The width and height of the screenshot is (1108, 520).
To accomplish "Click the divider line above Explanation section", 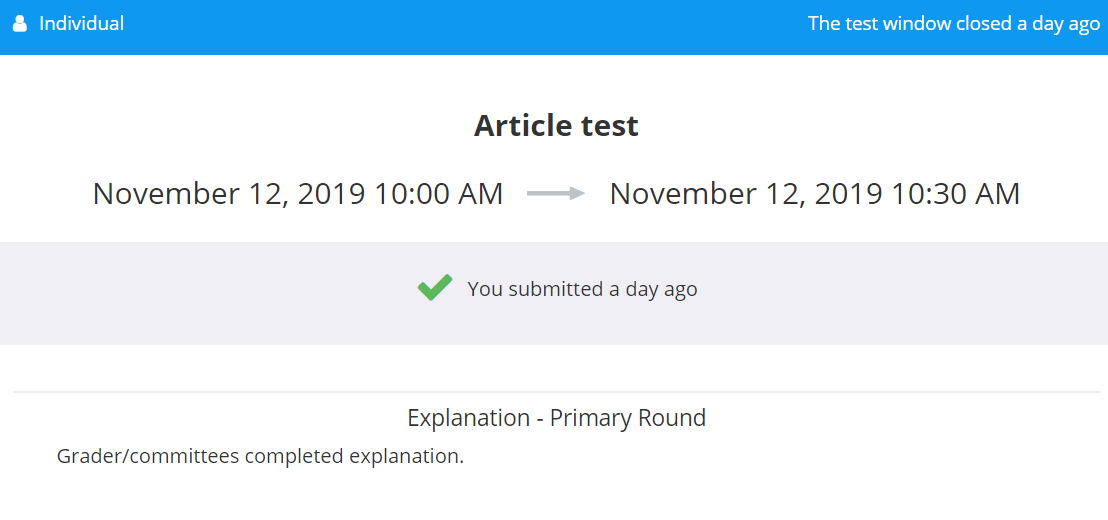I will tap(556, 391).
